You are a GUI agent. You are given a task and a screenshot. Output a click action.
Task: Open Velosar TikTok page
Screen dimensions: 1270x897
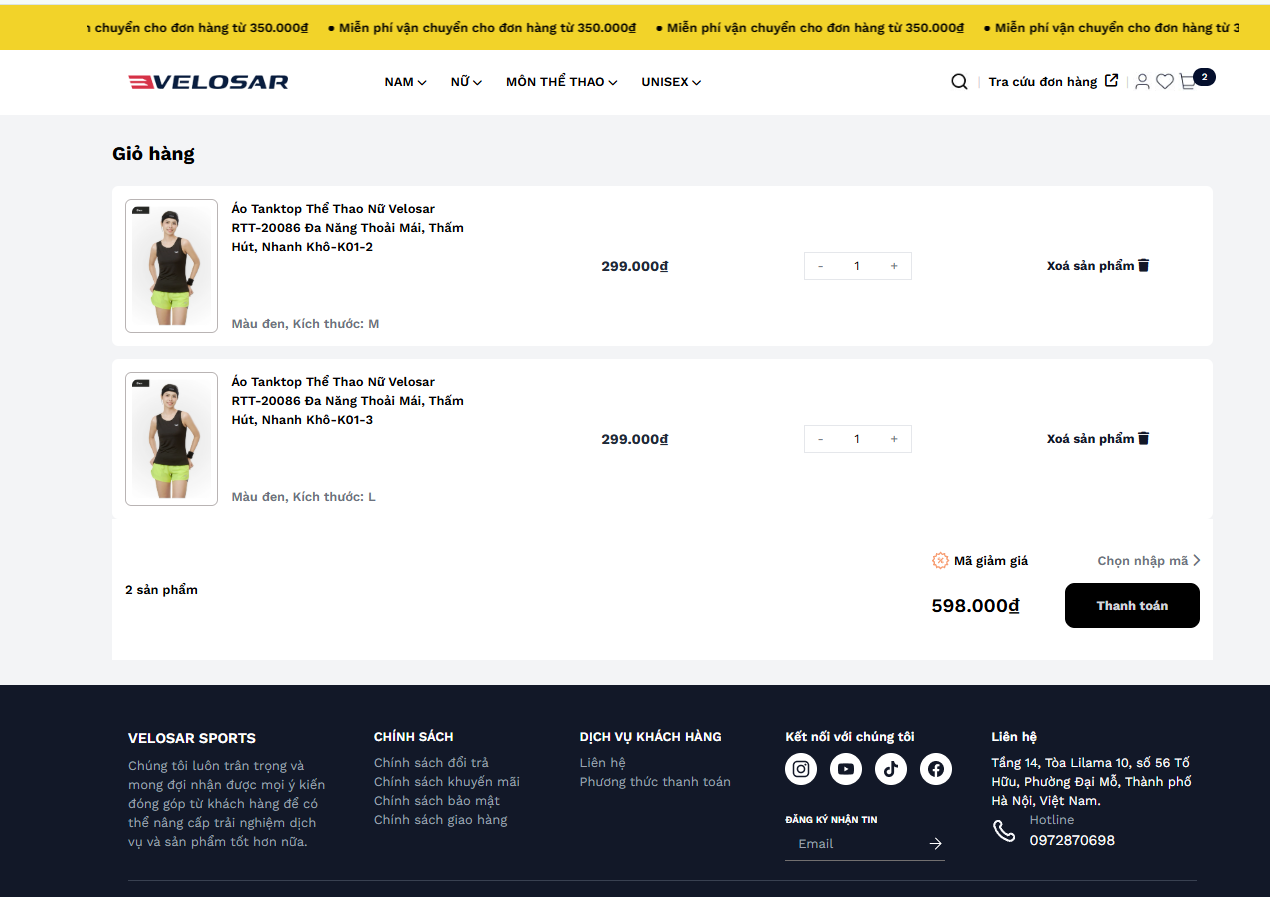891,769
